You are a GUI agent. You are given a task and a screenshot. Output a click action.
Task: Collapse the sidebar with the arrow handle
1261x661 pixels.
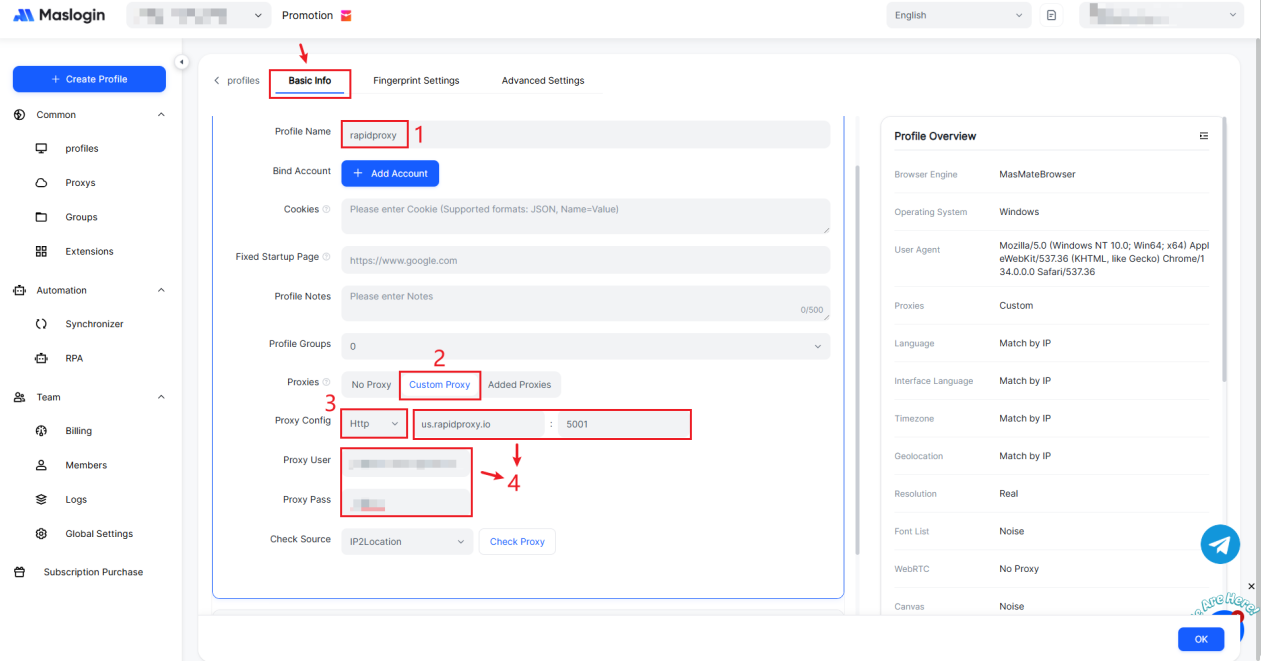point(181,62)
